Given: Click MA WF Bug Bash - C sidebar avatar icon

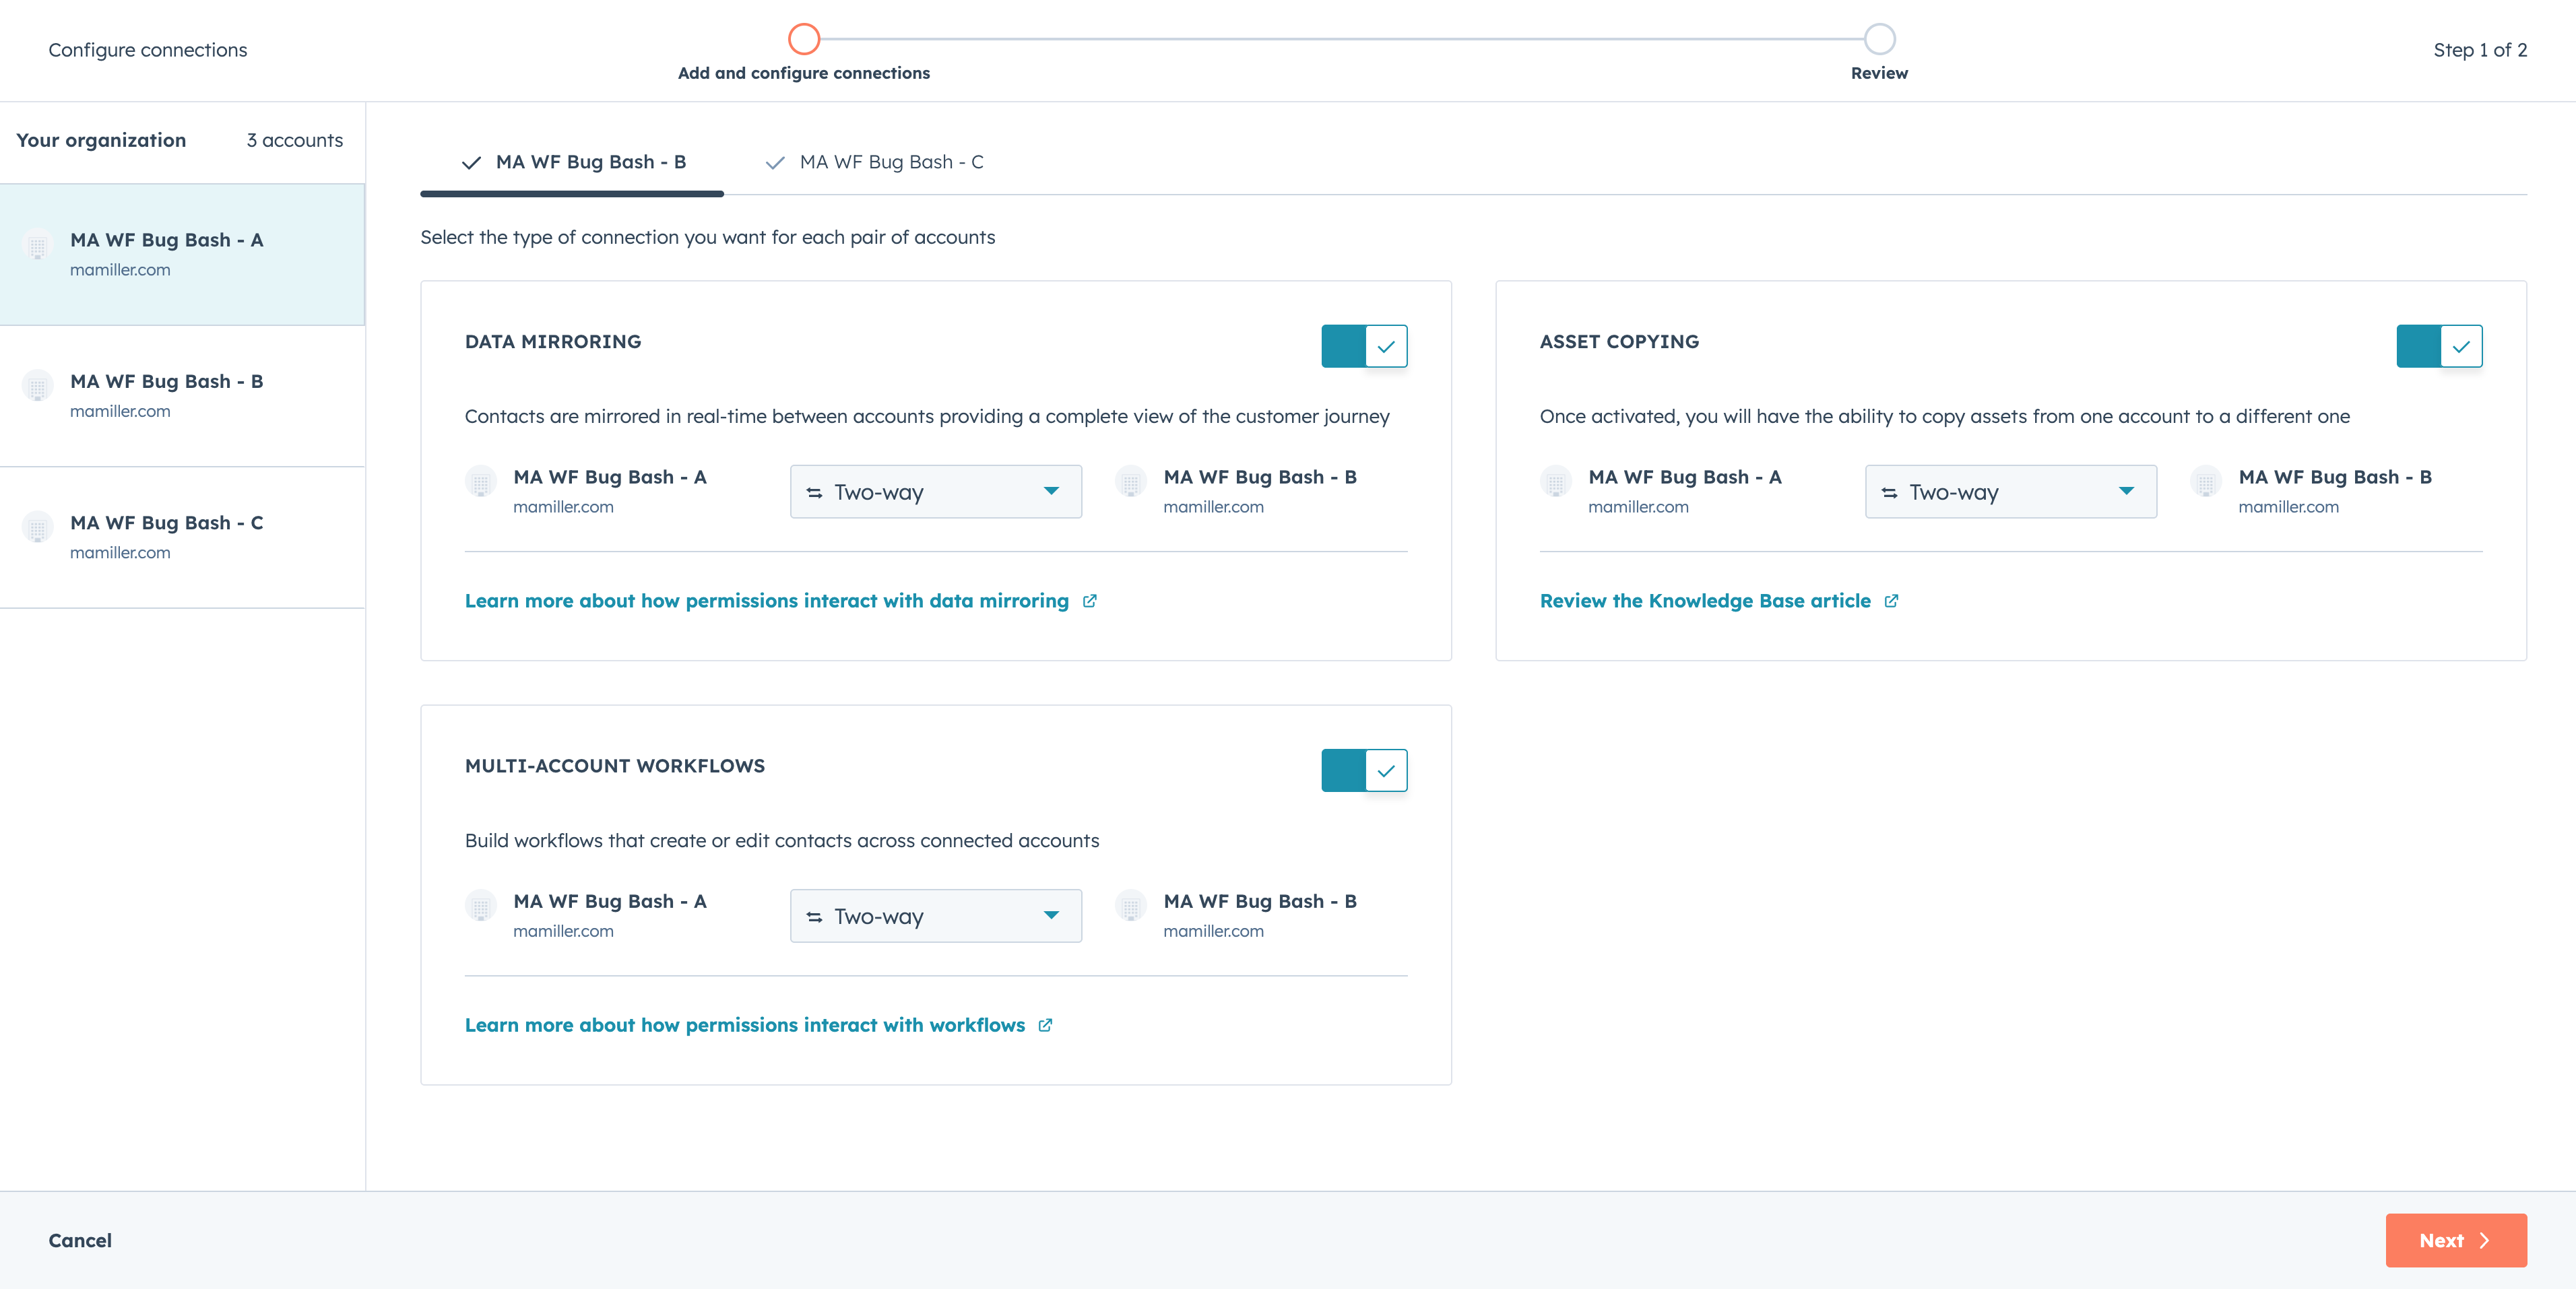Looking at the screenshot, I should [38, 526].
